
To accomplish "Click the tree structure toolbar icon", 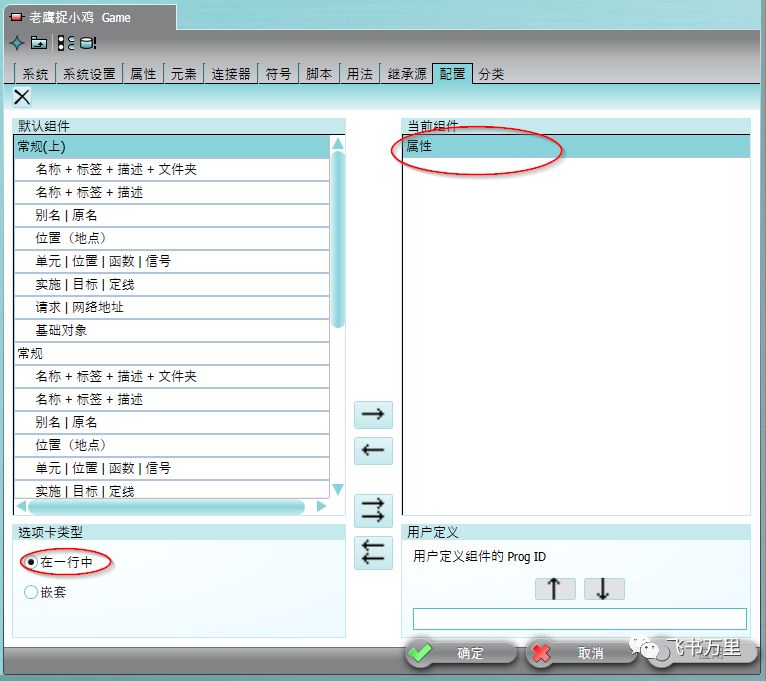I will (65, 43).
